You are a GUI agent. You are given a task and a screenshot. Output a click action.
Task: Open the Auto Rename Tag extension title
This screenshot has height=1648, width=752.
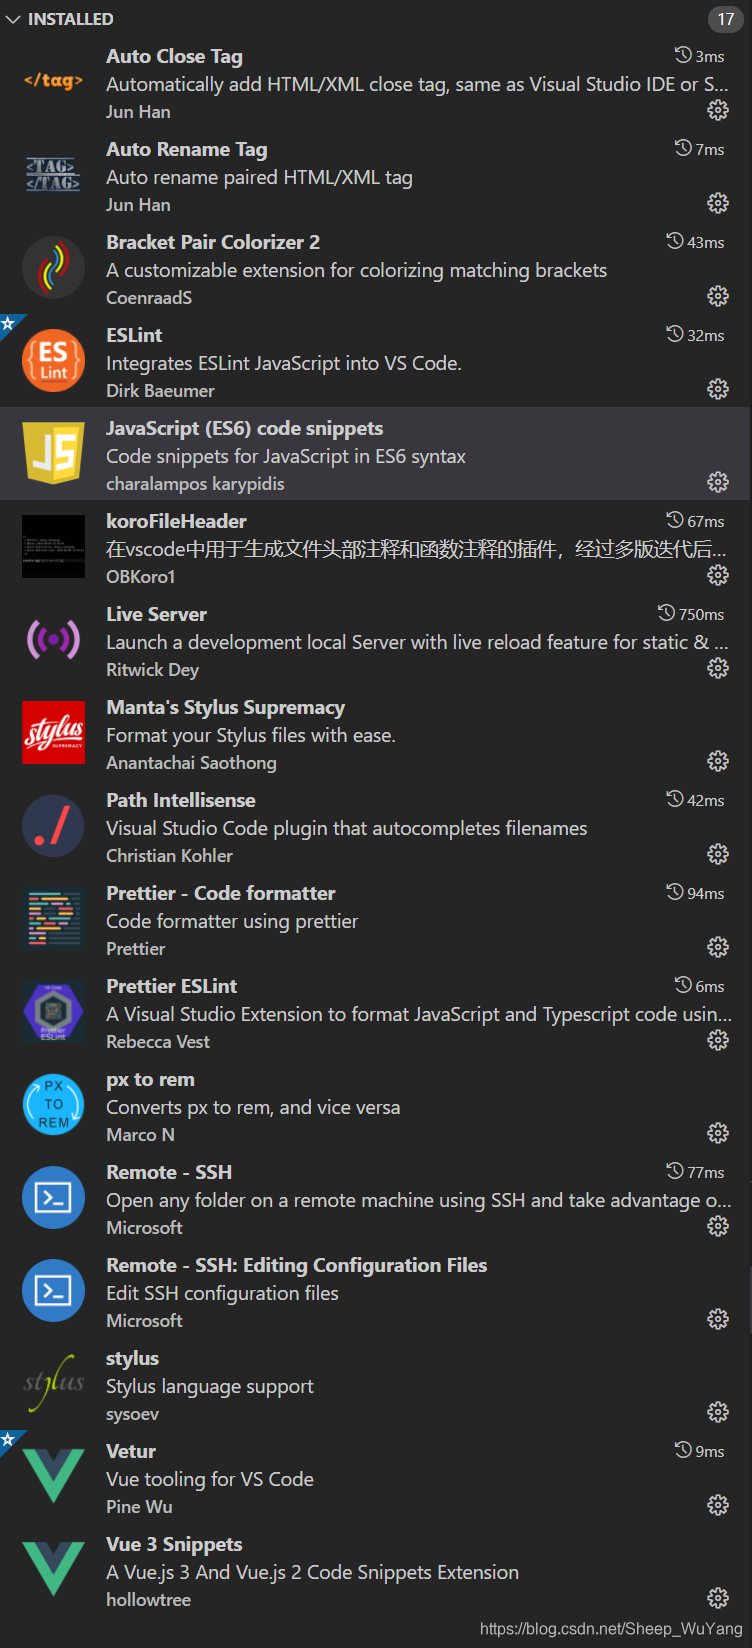(187, 149)
